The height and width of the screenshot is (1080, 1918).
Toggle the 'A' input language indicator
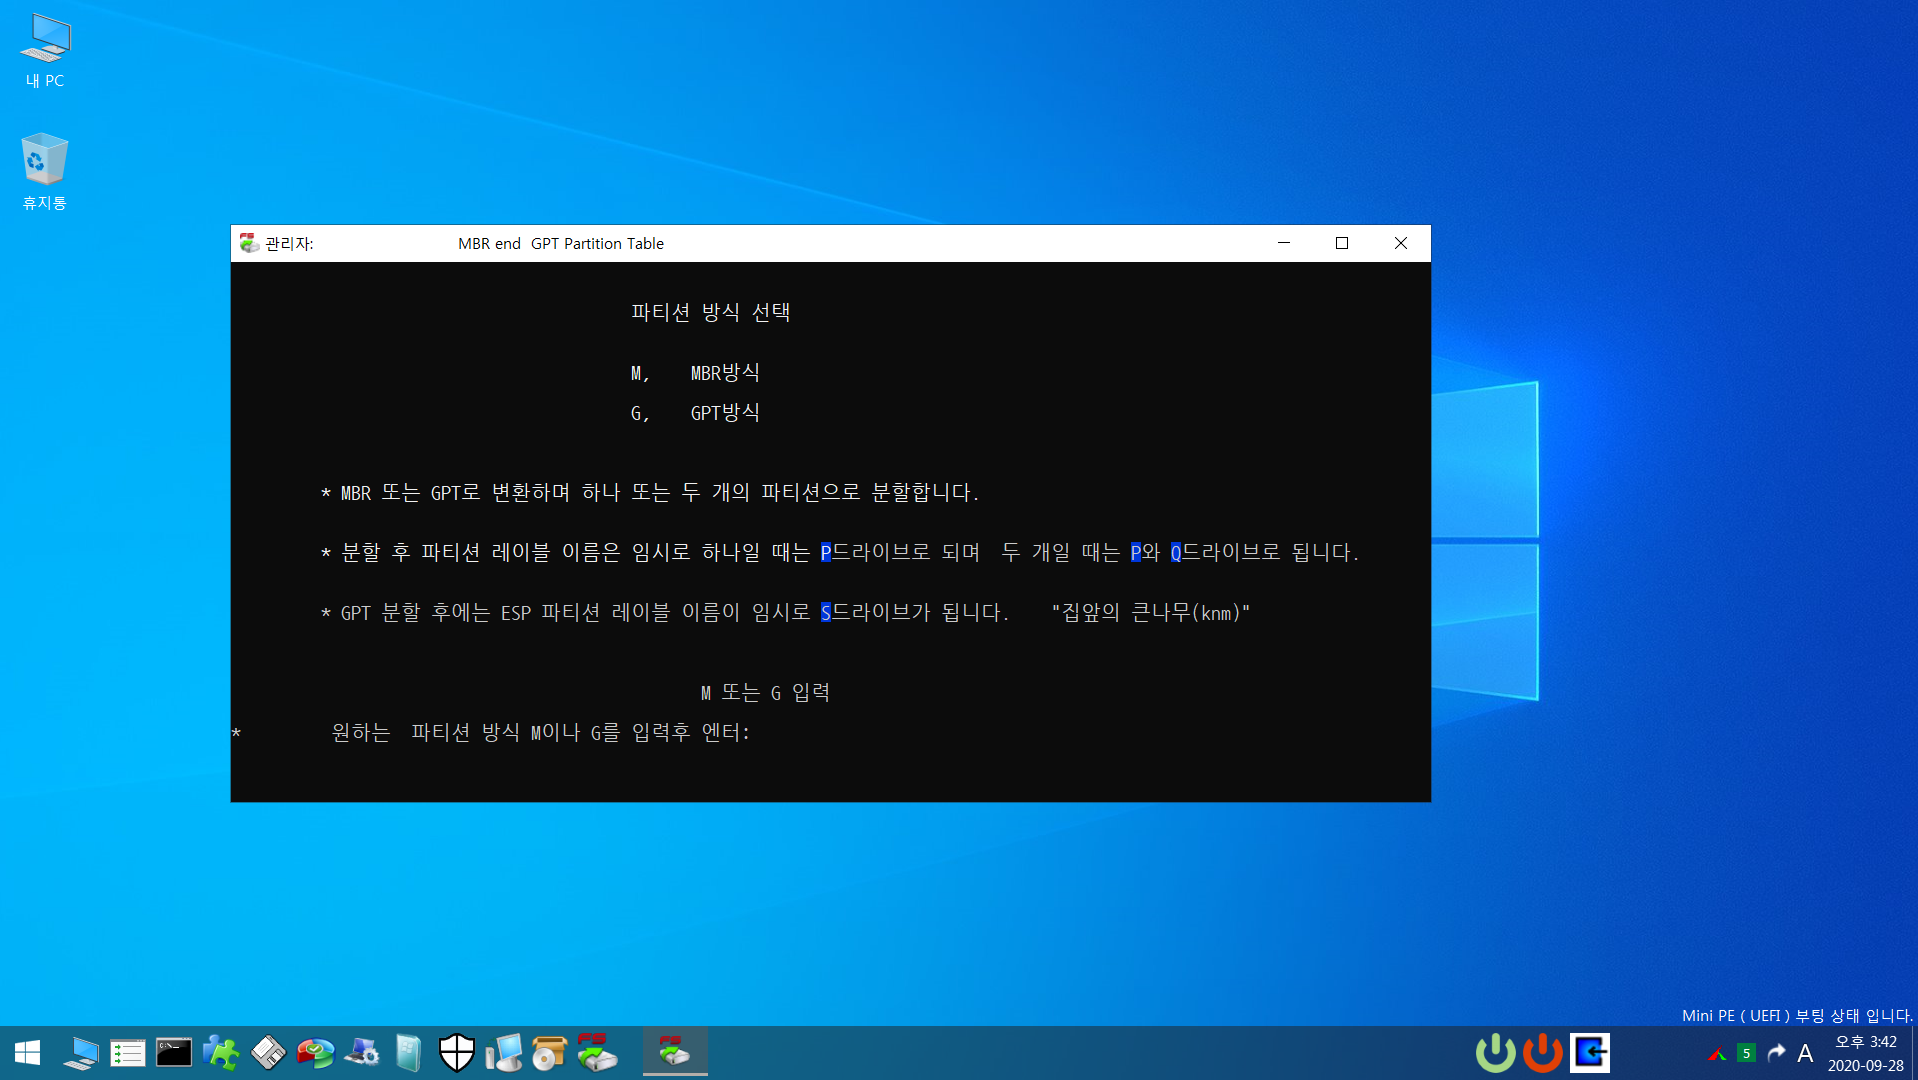coord(1805,1053)
